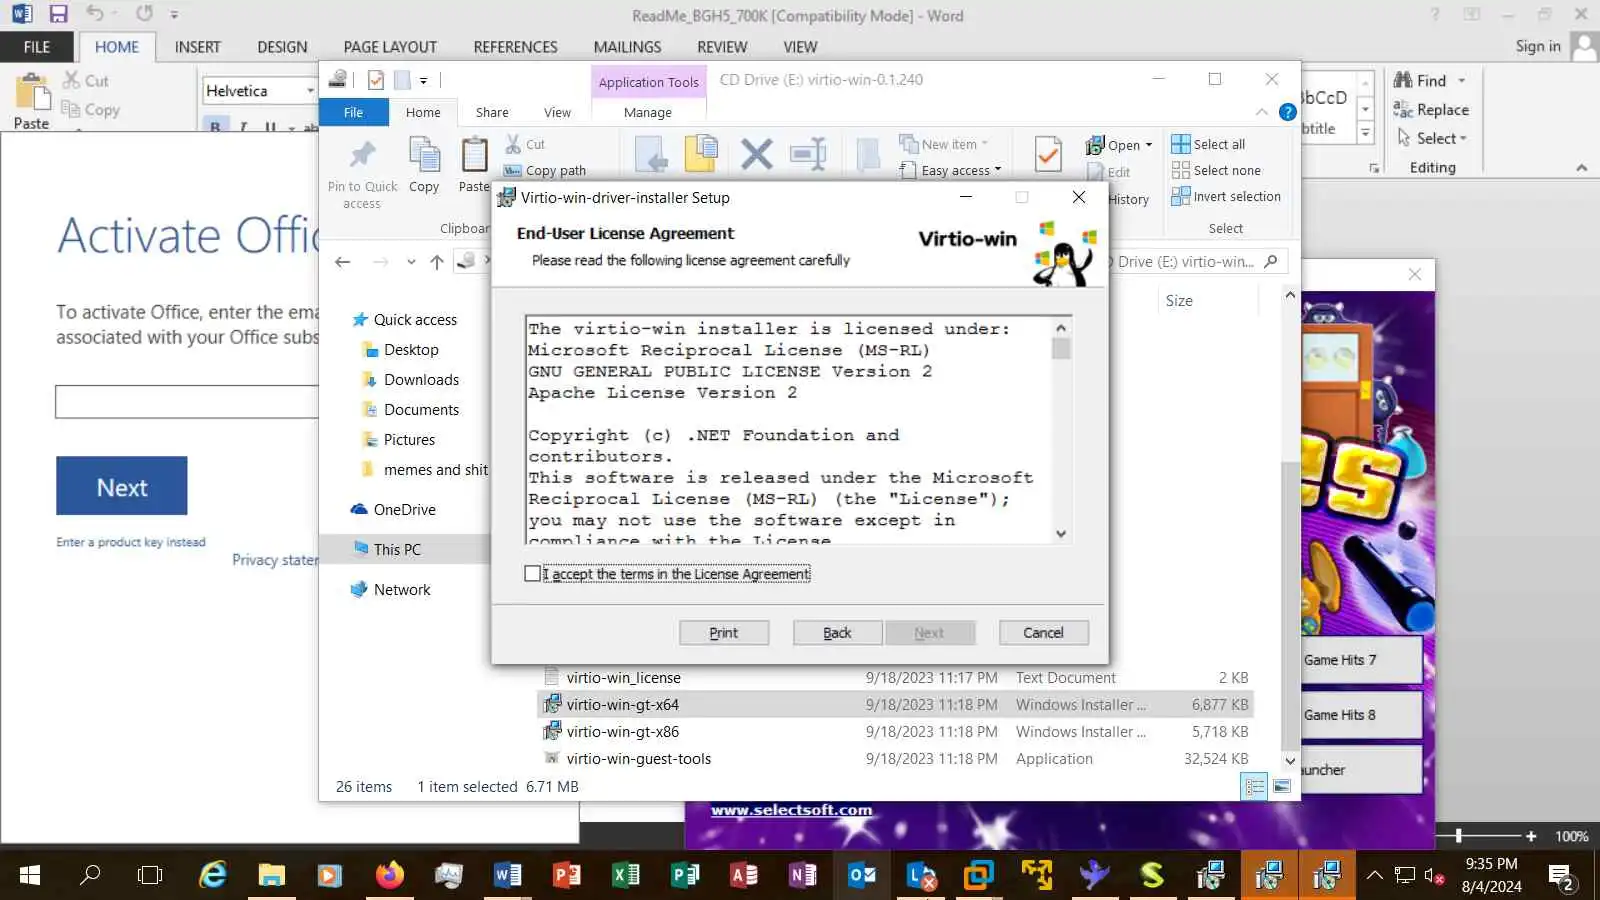Click Cut in the Explorer clipboard group
Image resolution: width=1600 pixels, height=900 pixels.
coord(525,144)
